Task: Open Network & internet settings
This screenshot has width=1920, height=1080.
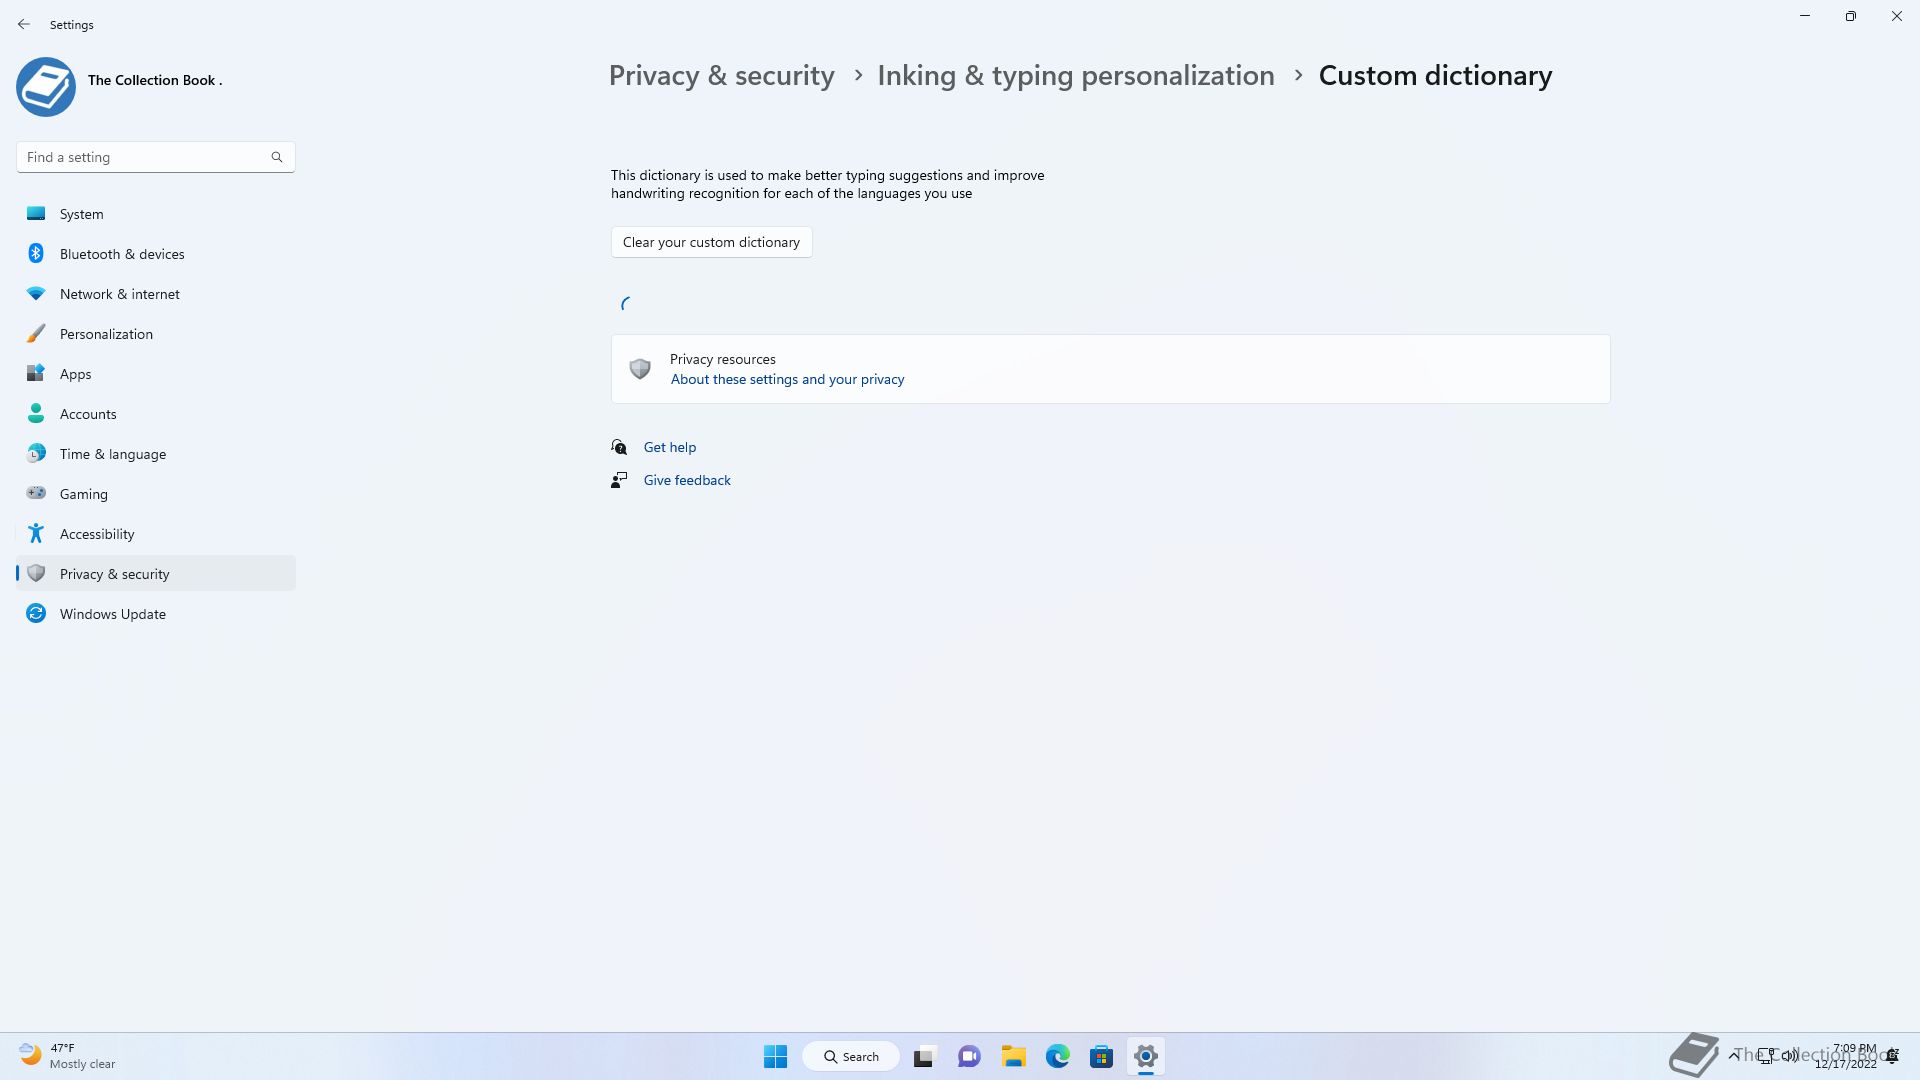Action: [155, 294]
